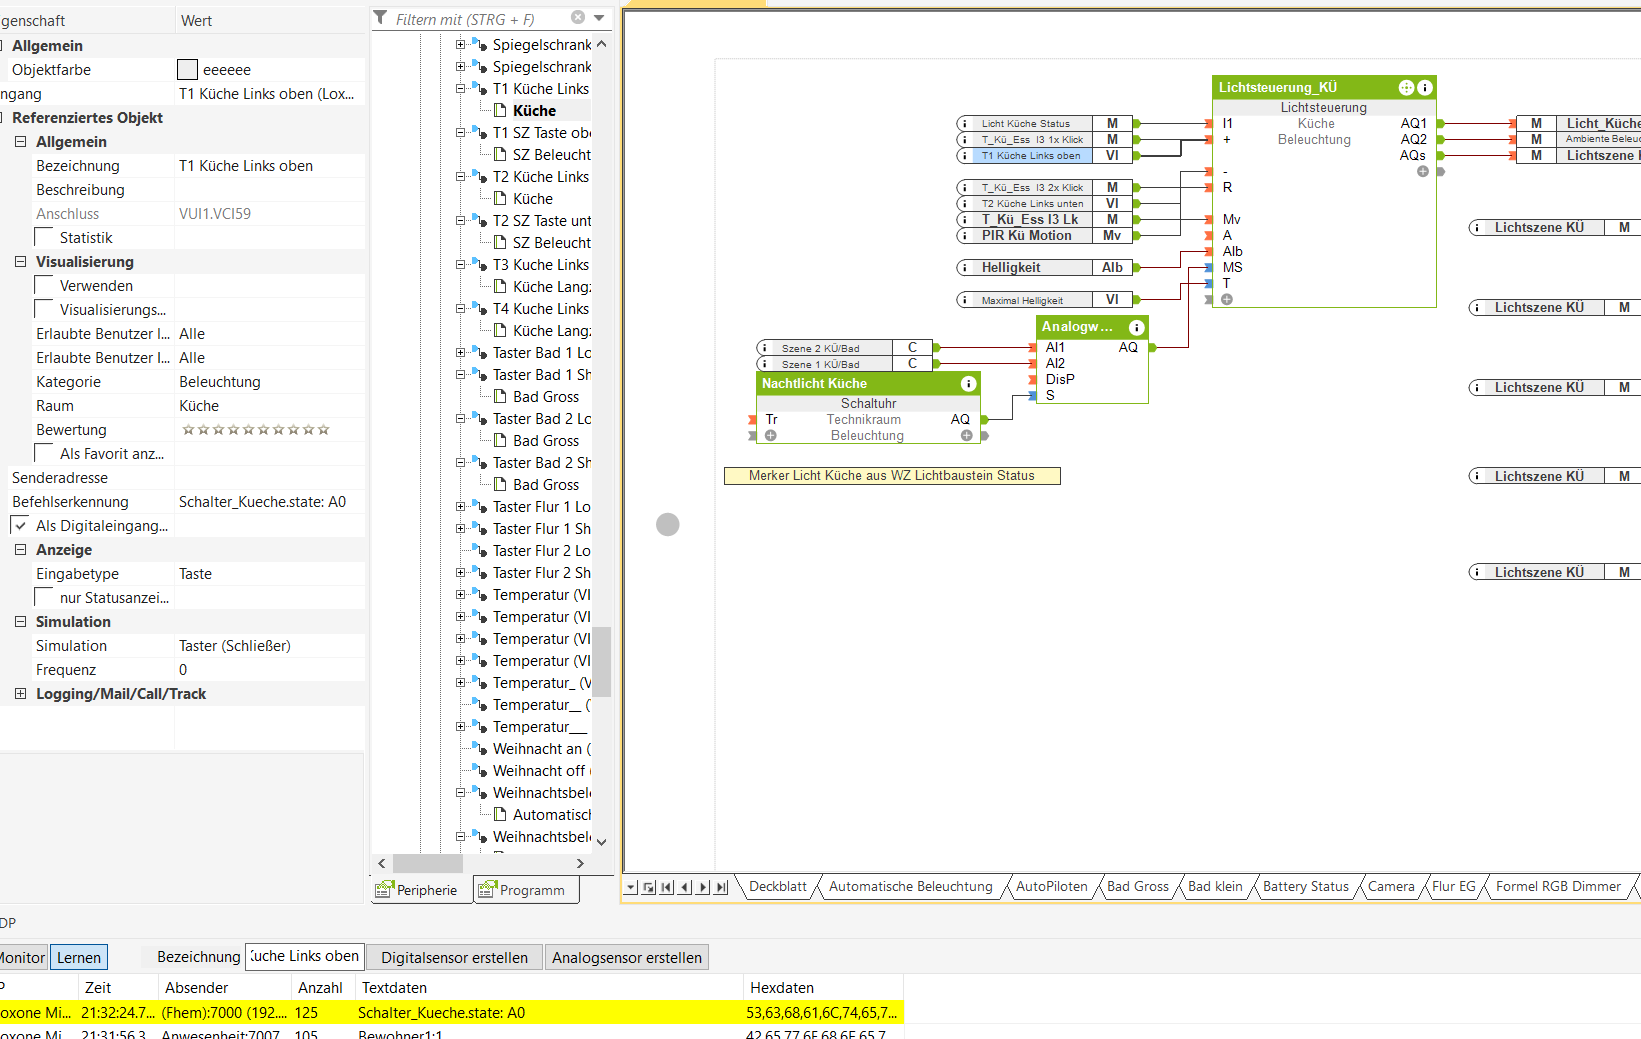The image size is (1641, 1039).
Task: Click the Objektfarbe color swatch
Action: 187,70
